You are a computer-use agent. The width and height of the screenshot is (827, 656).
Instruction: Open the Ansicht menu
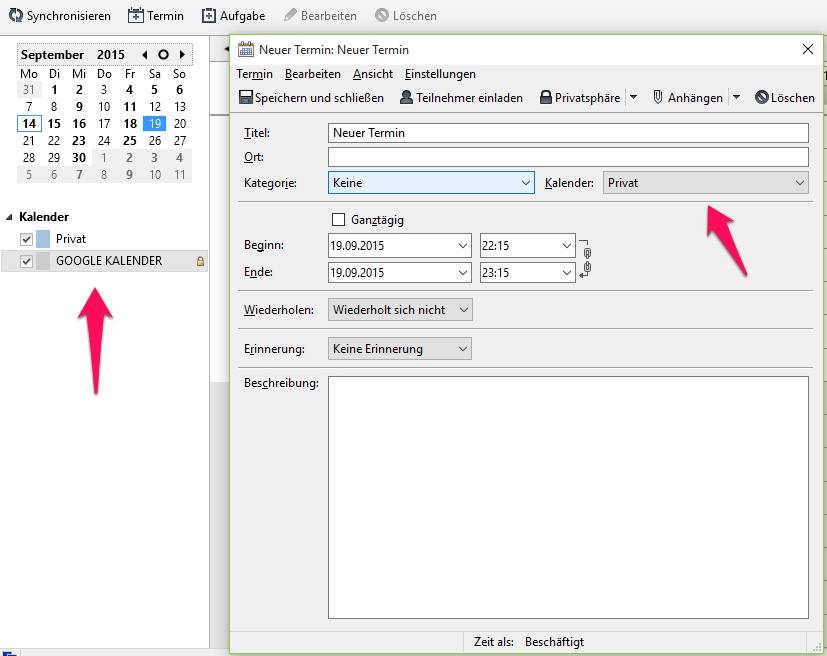(372, 74)
